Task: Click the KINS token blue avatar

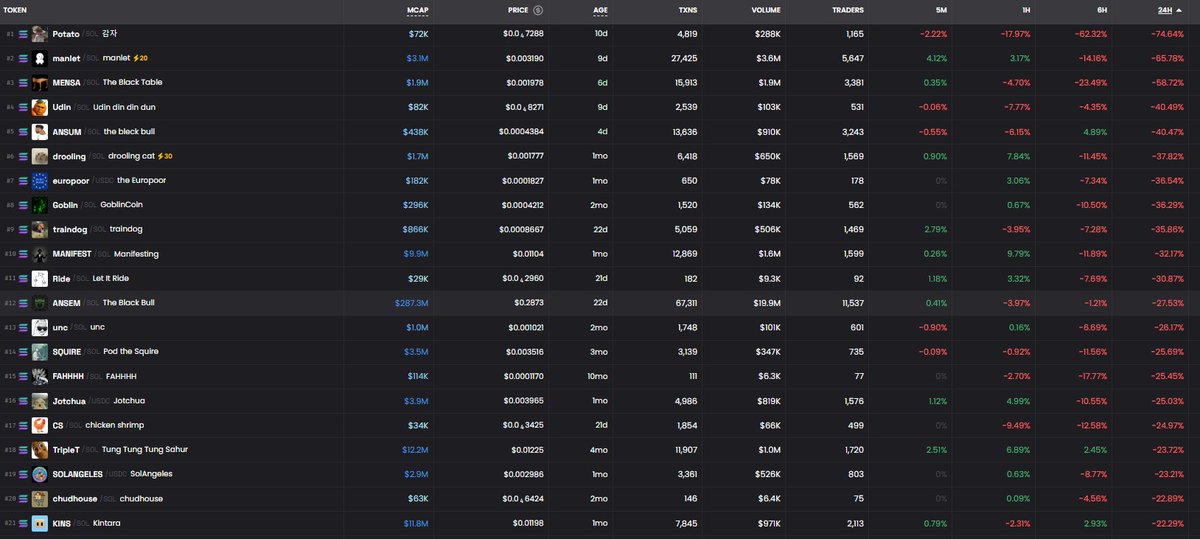Action: click(40, 523)
